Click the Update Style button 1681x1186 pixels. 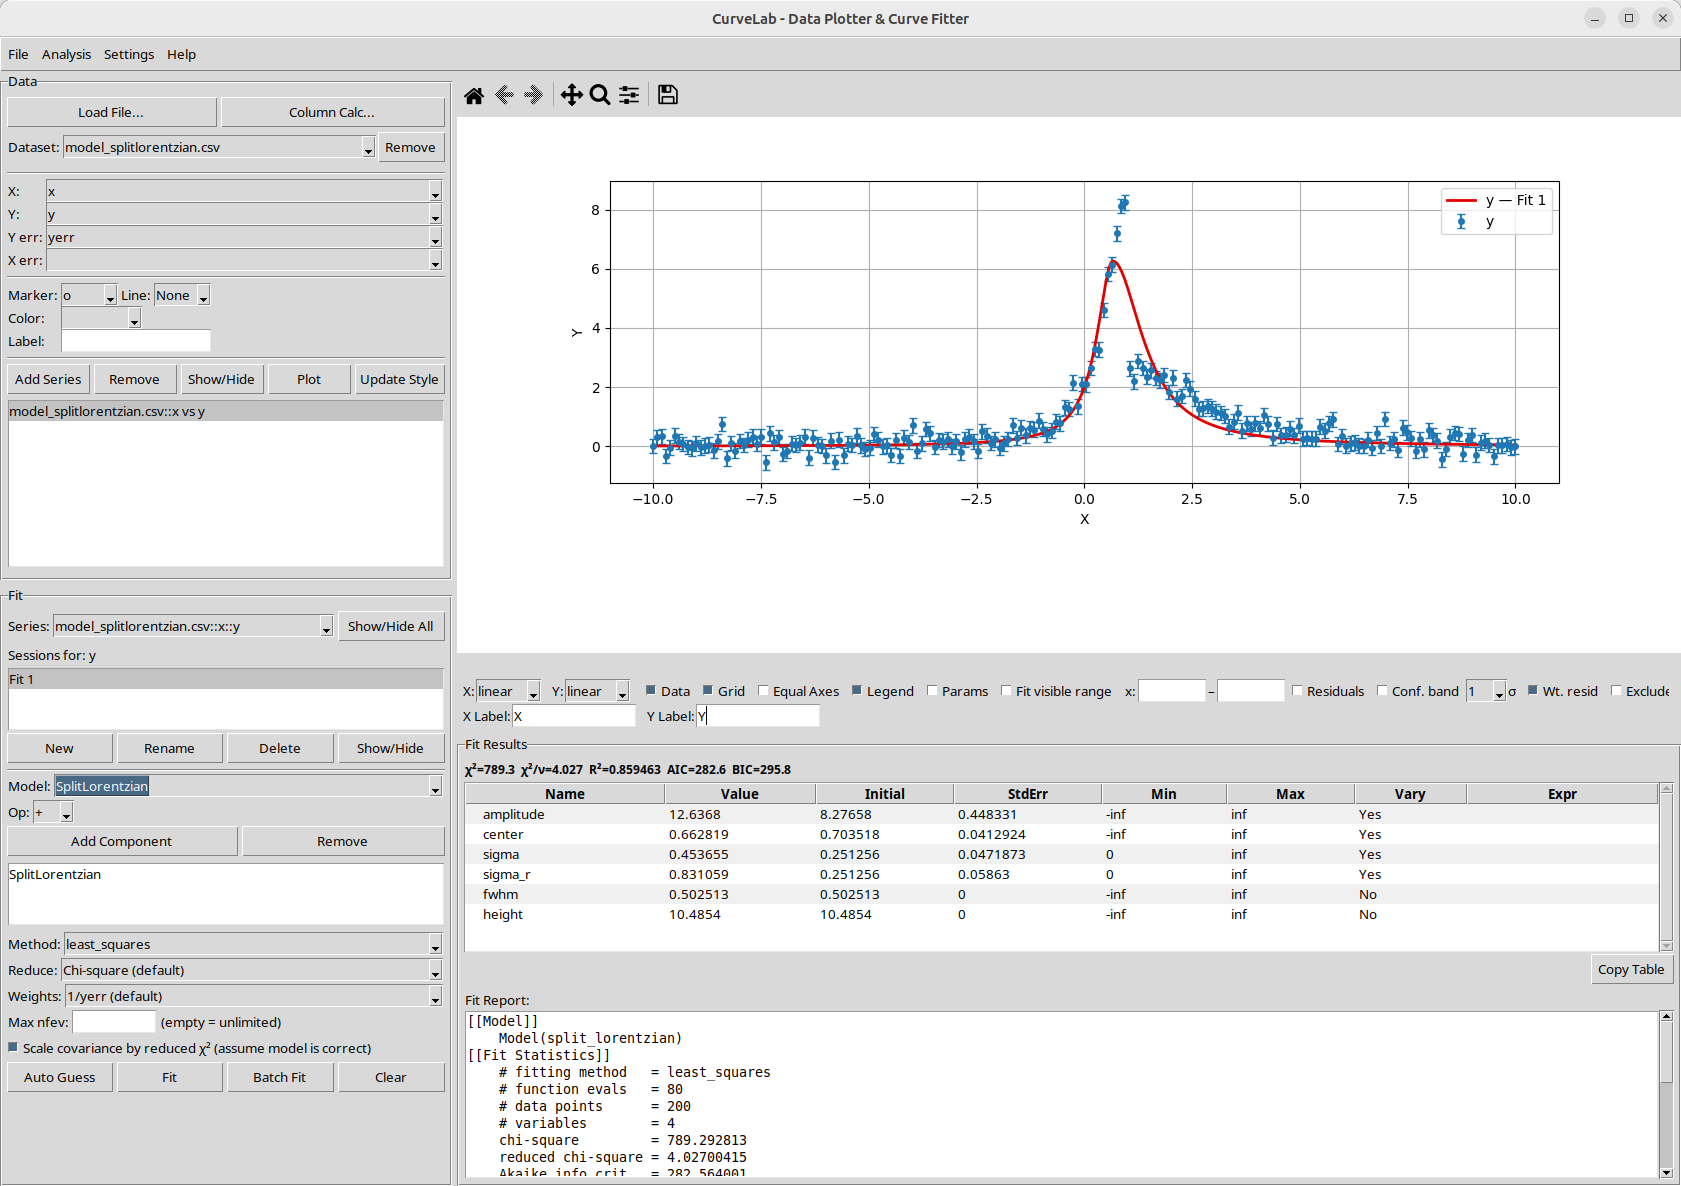[399, 379]
